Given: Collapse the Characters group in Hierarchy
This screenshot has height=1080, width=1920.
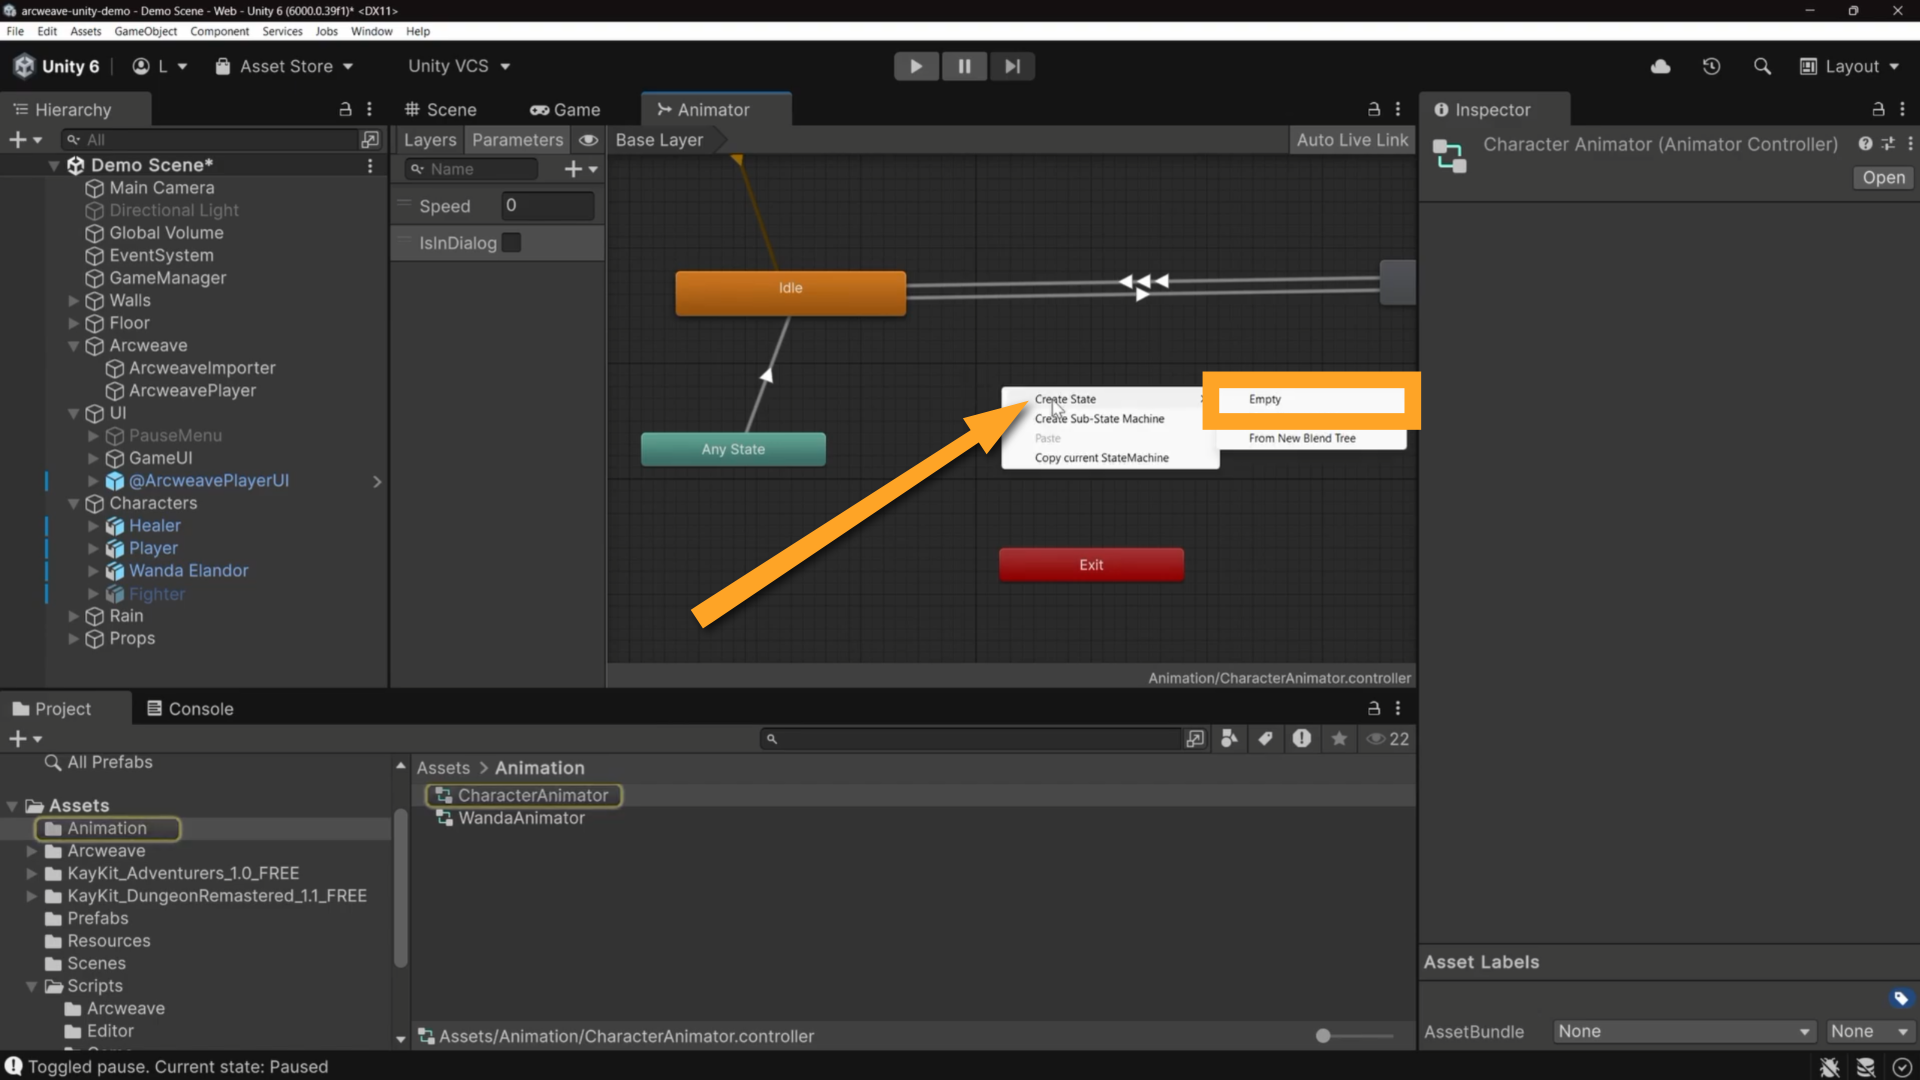Looking at the screenshot, I should [73, 504].
